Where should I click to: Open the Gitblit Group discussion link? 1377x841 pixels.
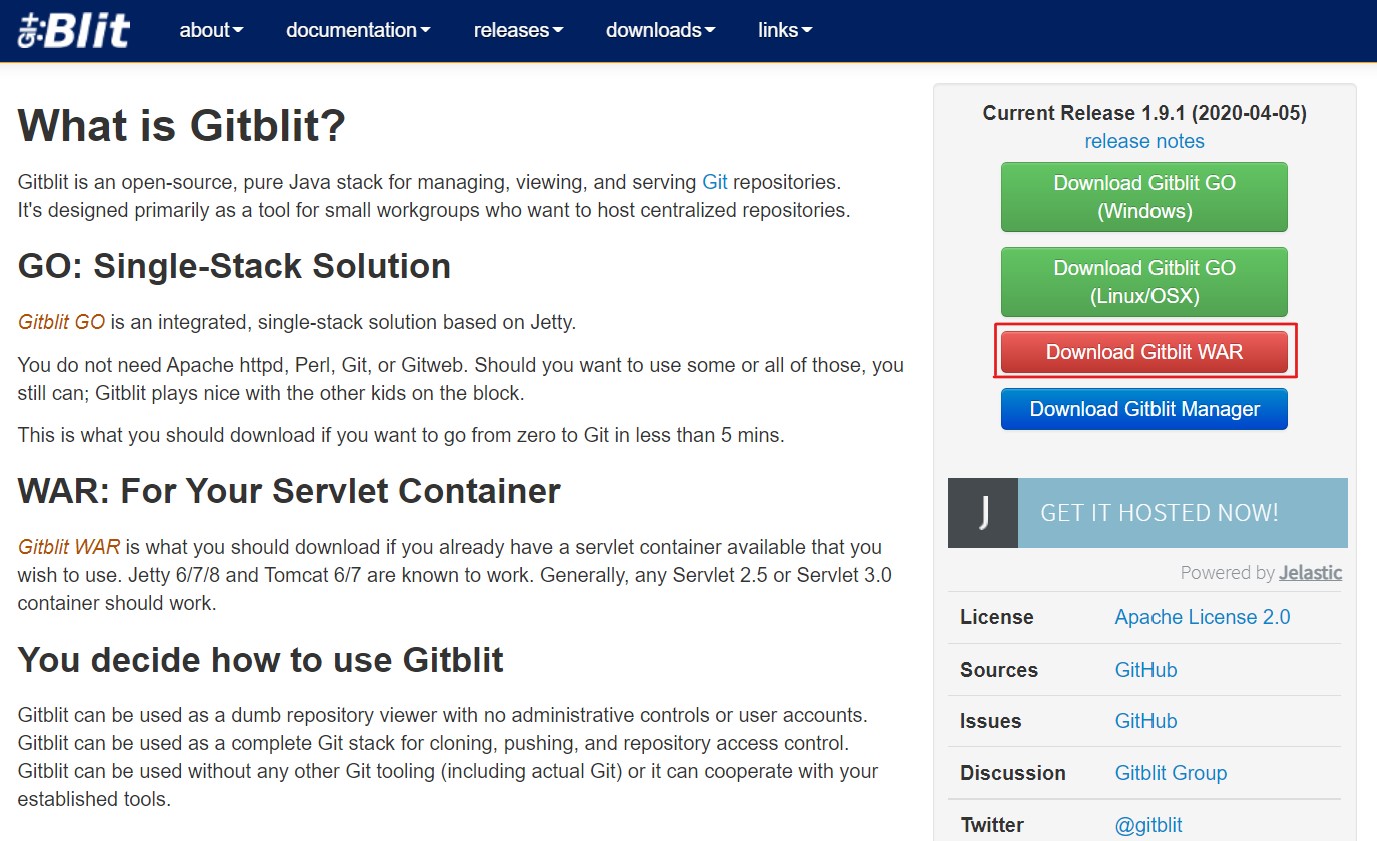[x=1171, y=773]
